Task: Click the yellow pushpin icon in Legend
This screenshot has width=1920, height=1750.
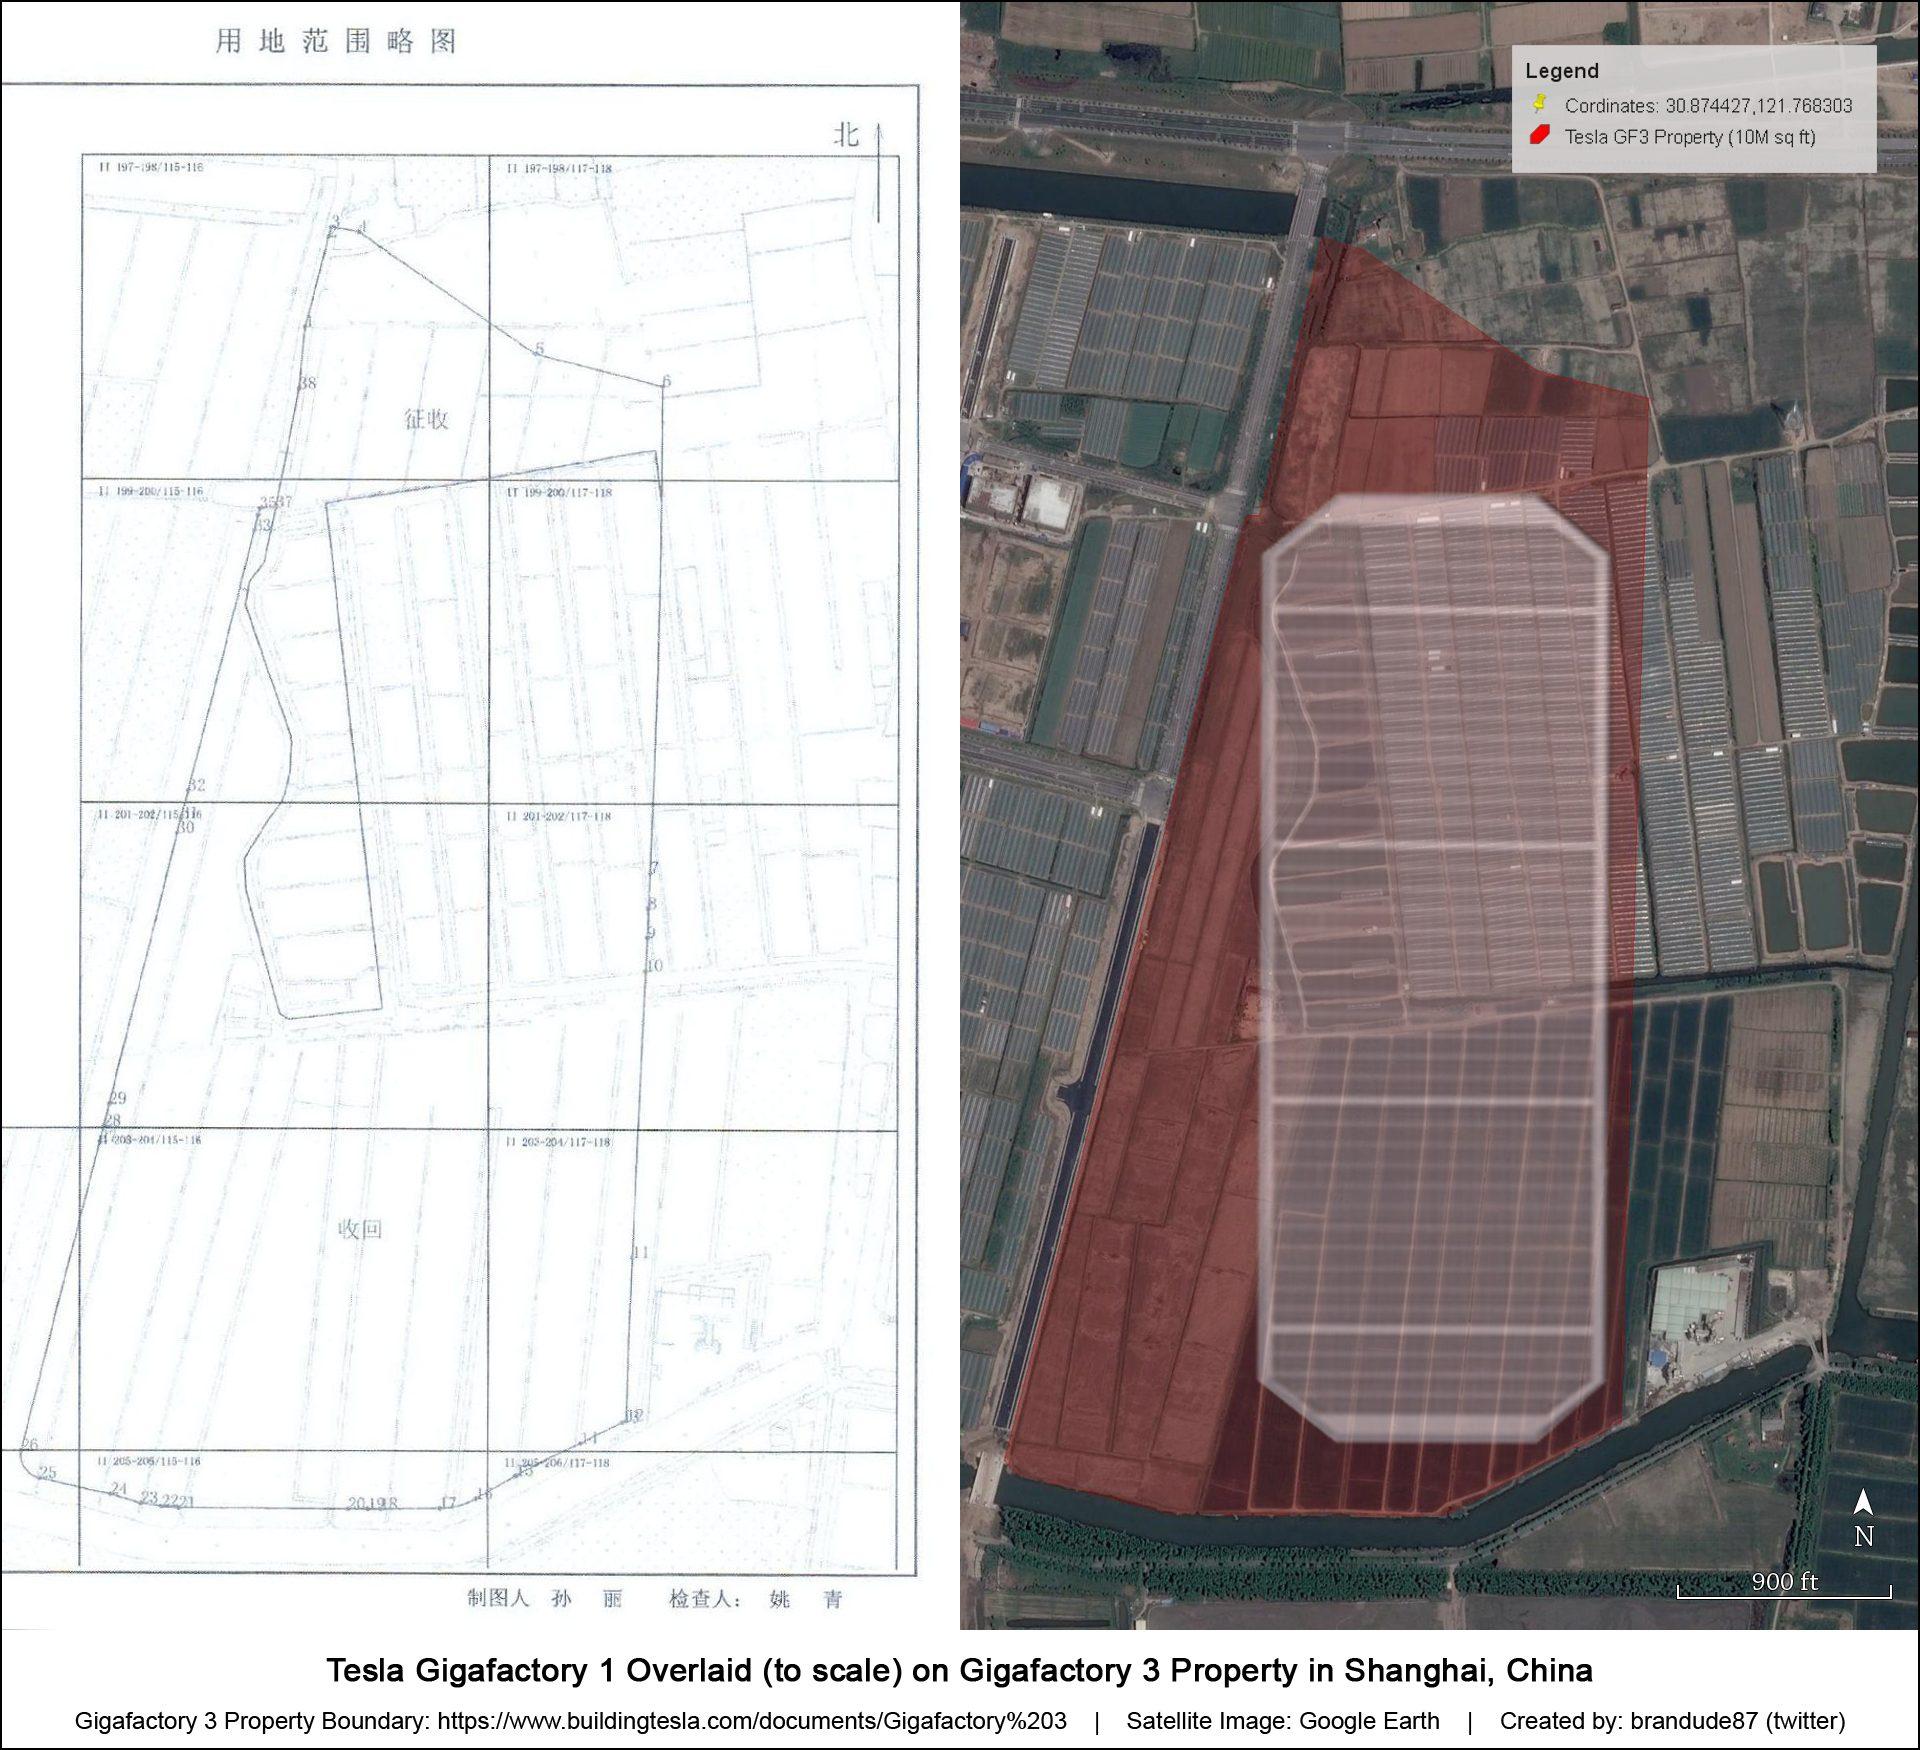Action: [x=1540, y=103]
